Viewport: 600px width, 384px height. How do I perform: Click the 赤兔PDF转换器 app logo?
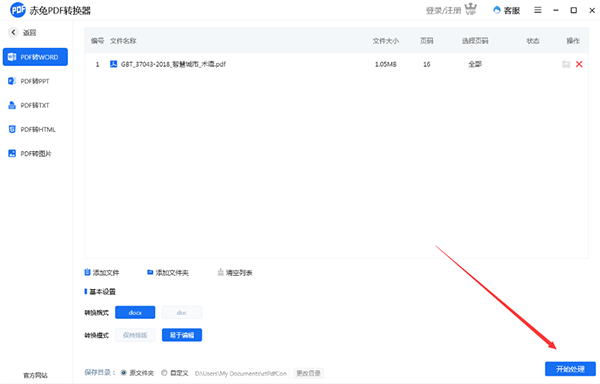click(18, 10)
